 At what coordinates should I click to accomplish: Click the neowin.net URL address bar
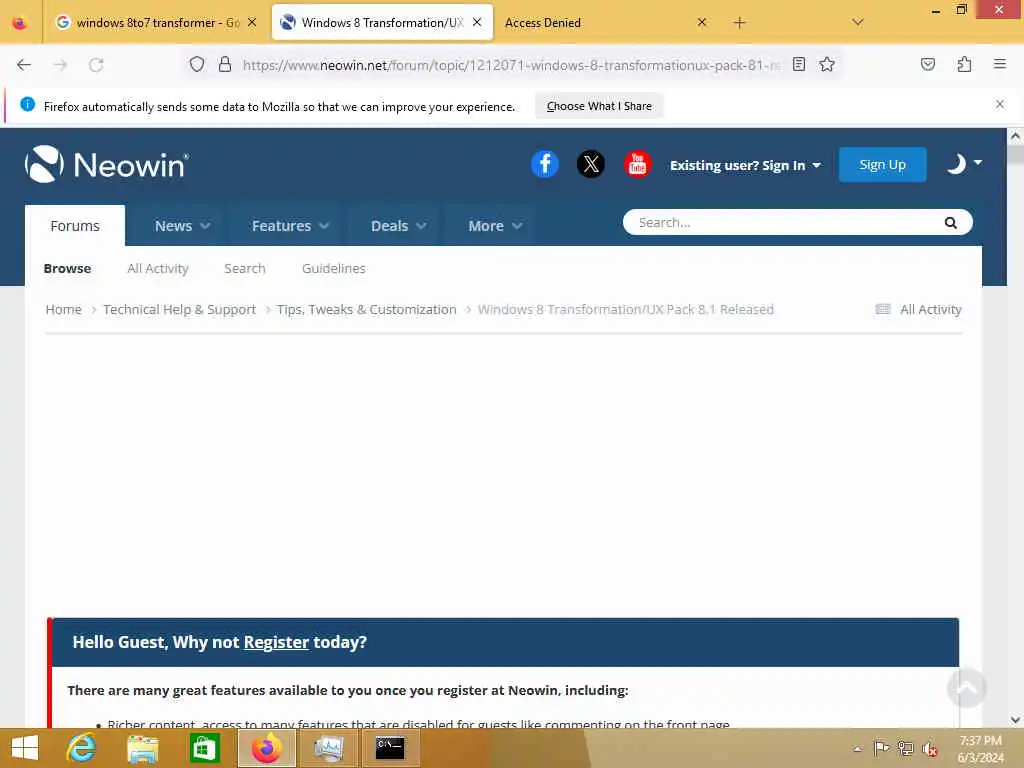[511, 65]
